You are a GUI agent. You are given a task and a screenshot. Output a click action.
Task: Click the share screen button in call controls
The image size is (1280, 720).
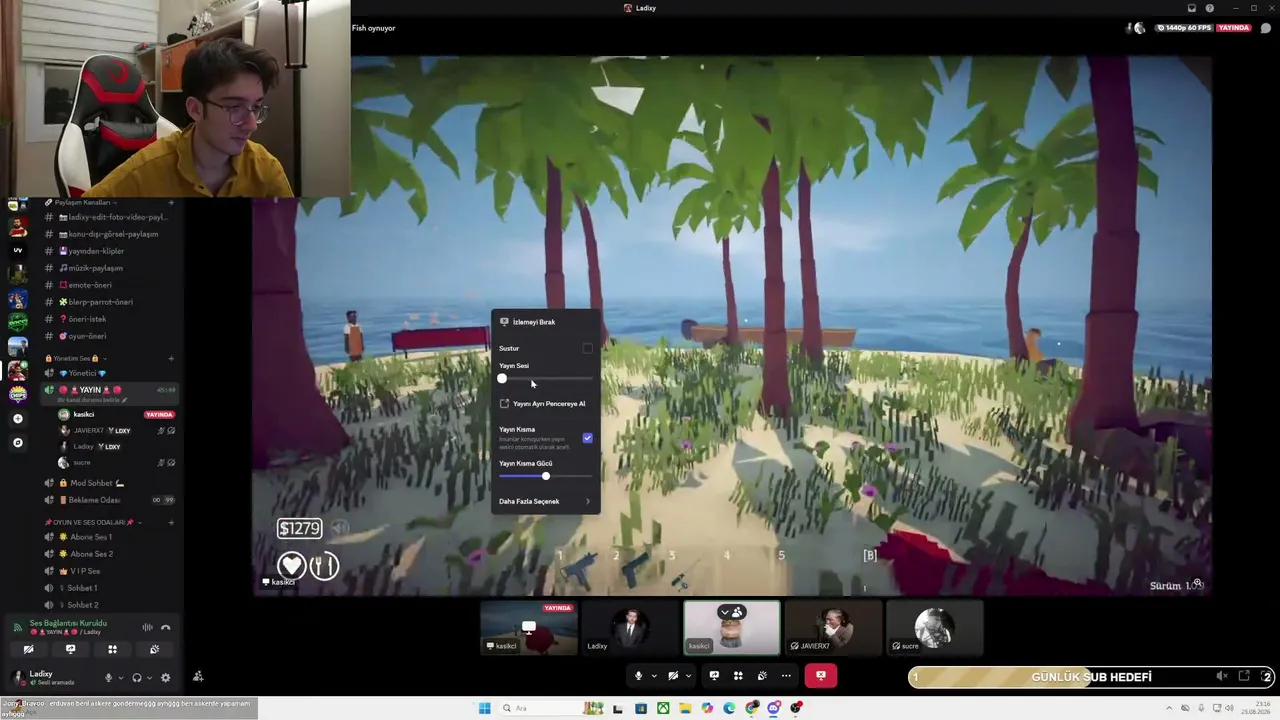click(714, 676)
